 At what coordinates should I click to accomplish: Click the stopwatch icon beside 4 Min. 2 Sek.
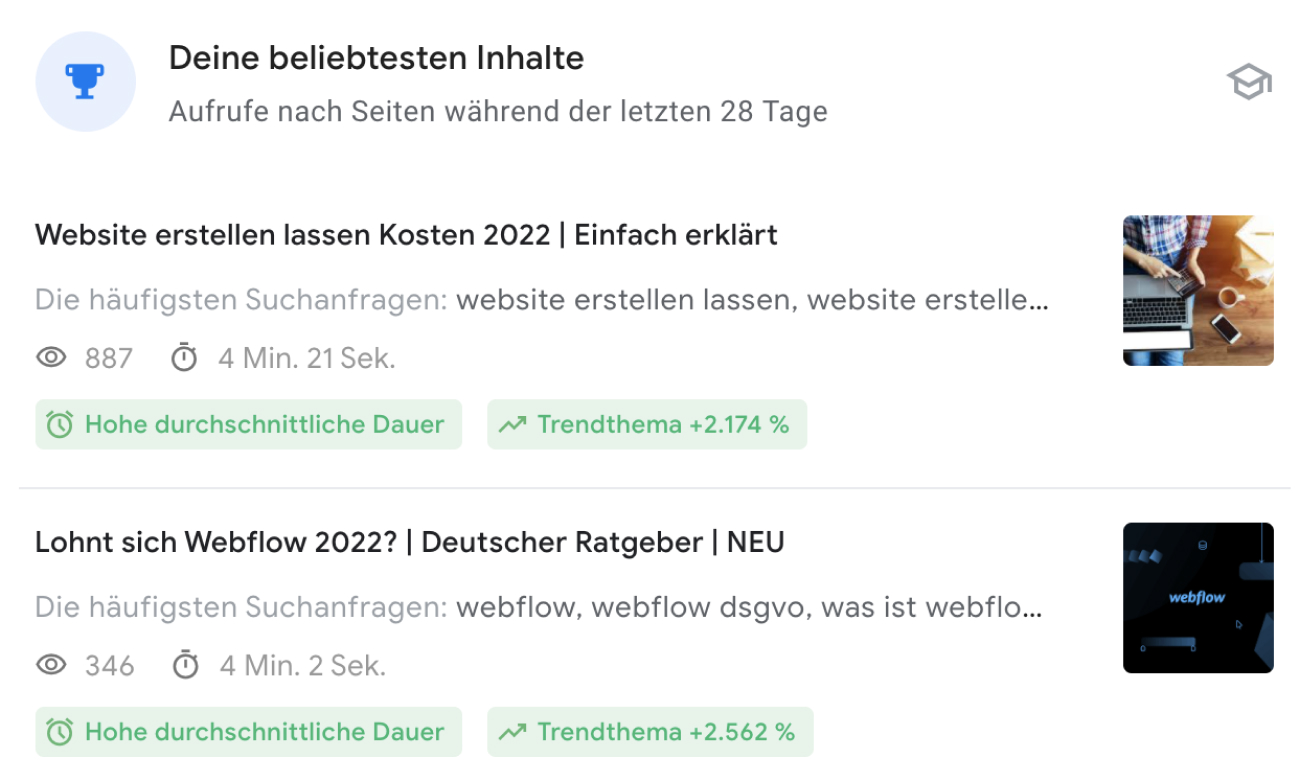186,664
